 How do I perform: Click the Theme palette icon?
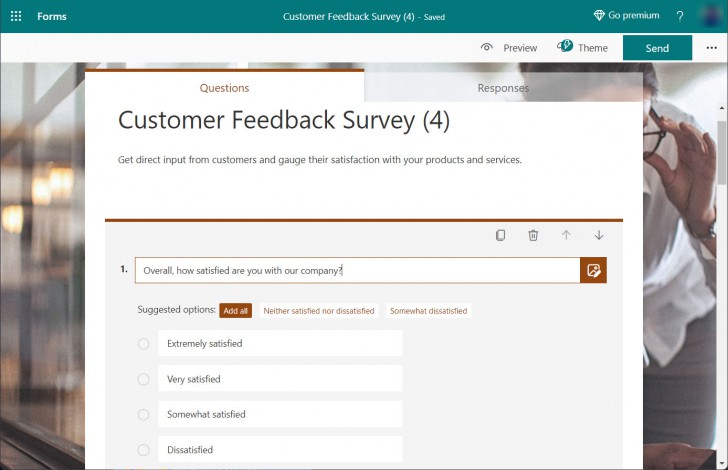(x=565, y=46)
